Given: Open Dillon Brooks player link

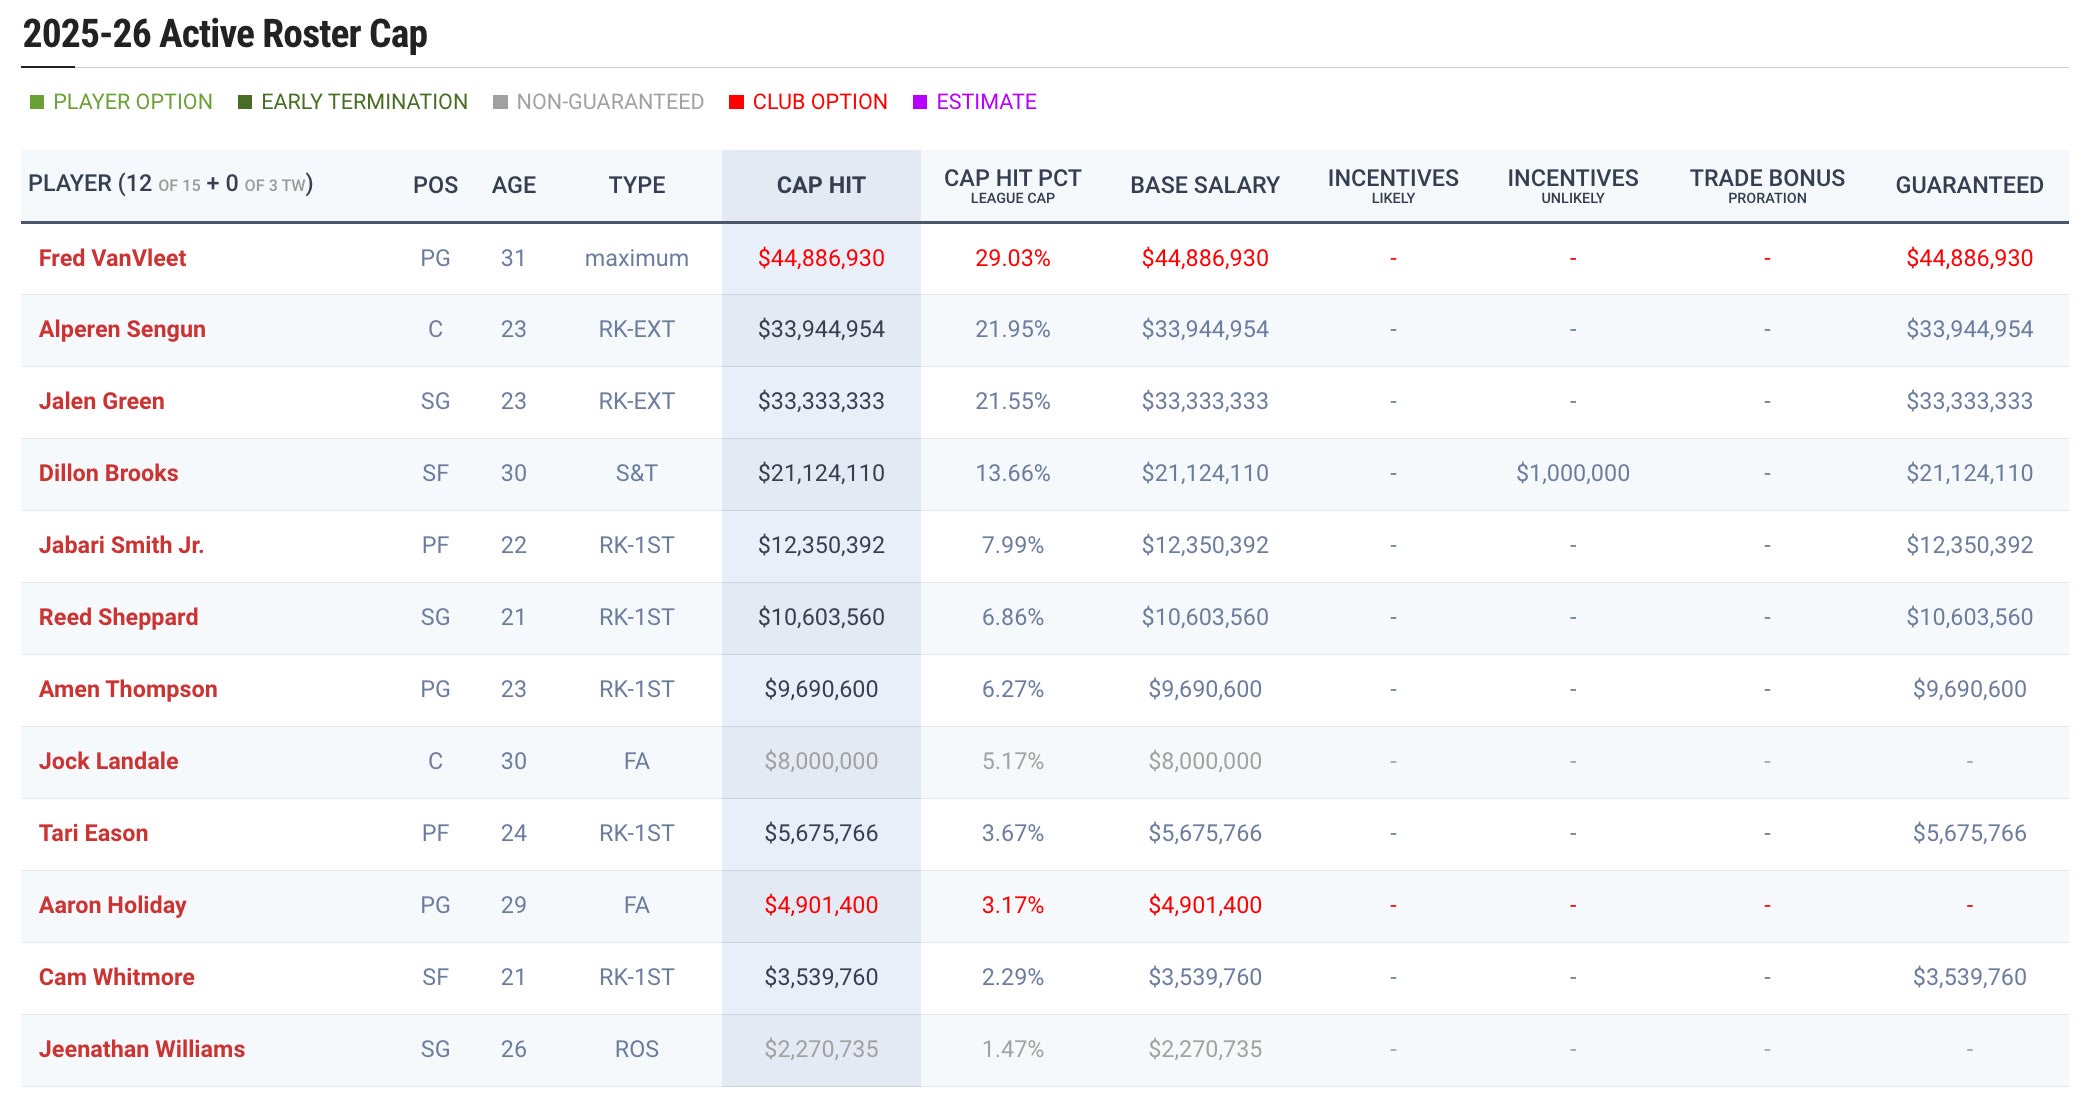Looking at the screenshot, I should [108, 474].
